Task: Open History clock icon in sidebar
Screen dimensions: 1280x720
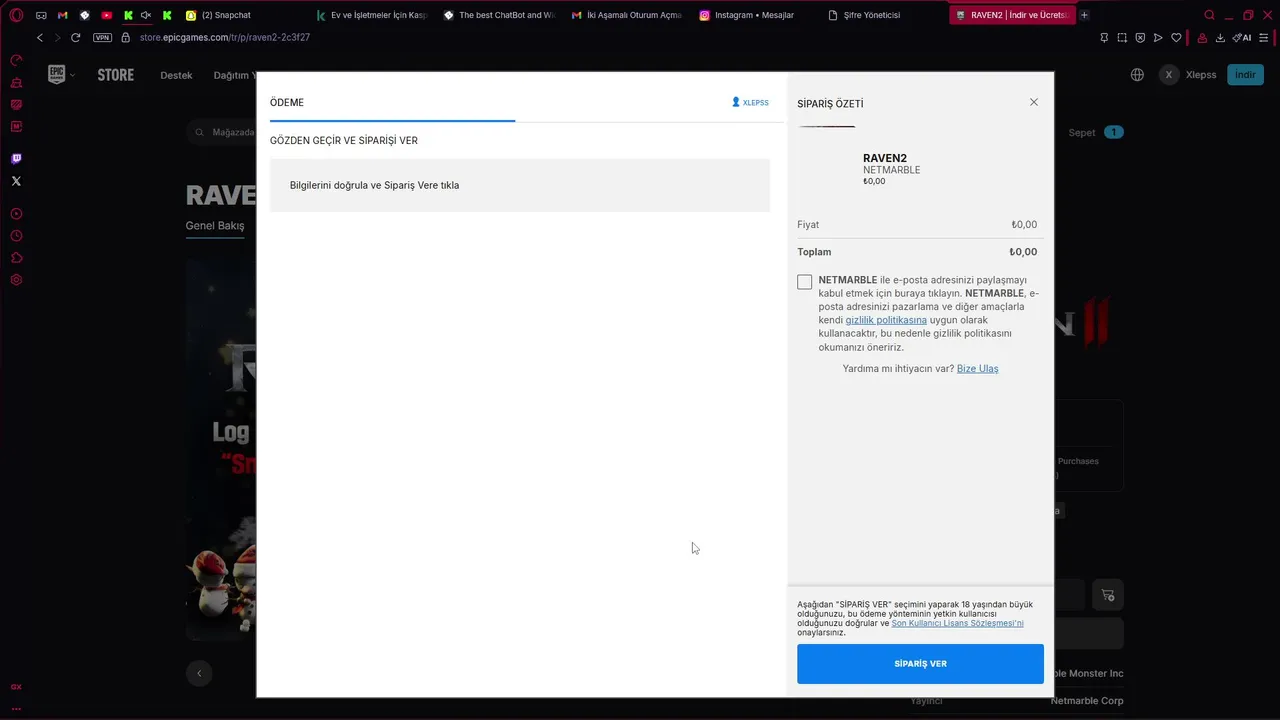Action: coord(16,236)
